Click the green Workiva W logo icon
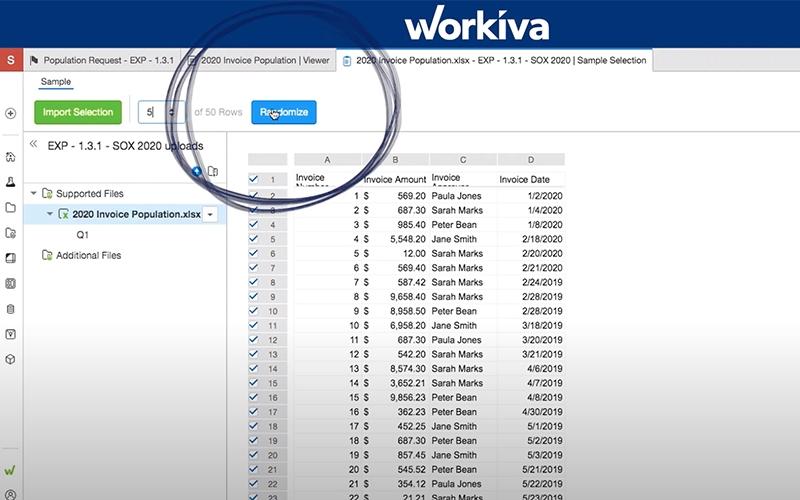This screenshot has width=800, height=500. [10, 470]
